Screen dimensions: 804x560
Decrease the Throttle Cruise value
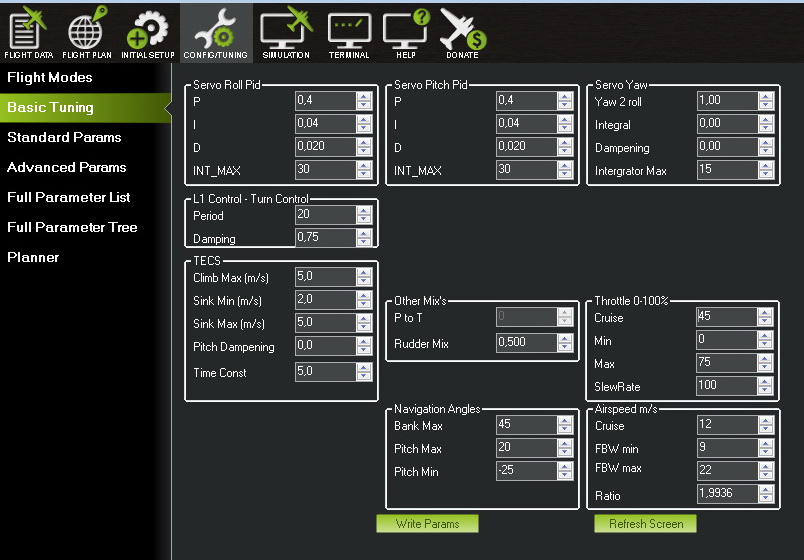coord(766,322)
